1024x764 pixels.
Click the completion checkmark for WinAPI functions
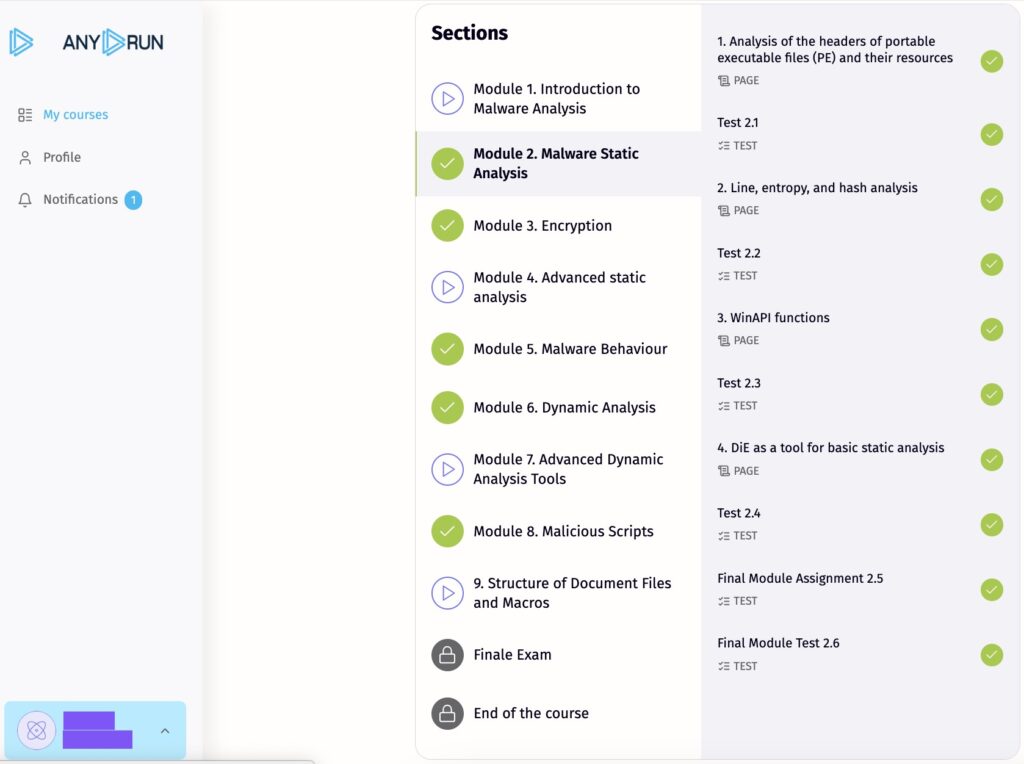991,329
